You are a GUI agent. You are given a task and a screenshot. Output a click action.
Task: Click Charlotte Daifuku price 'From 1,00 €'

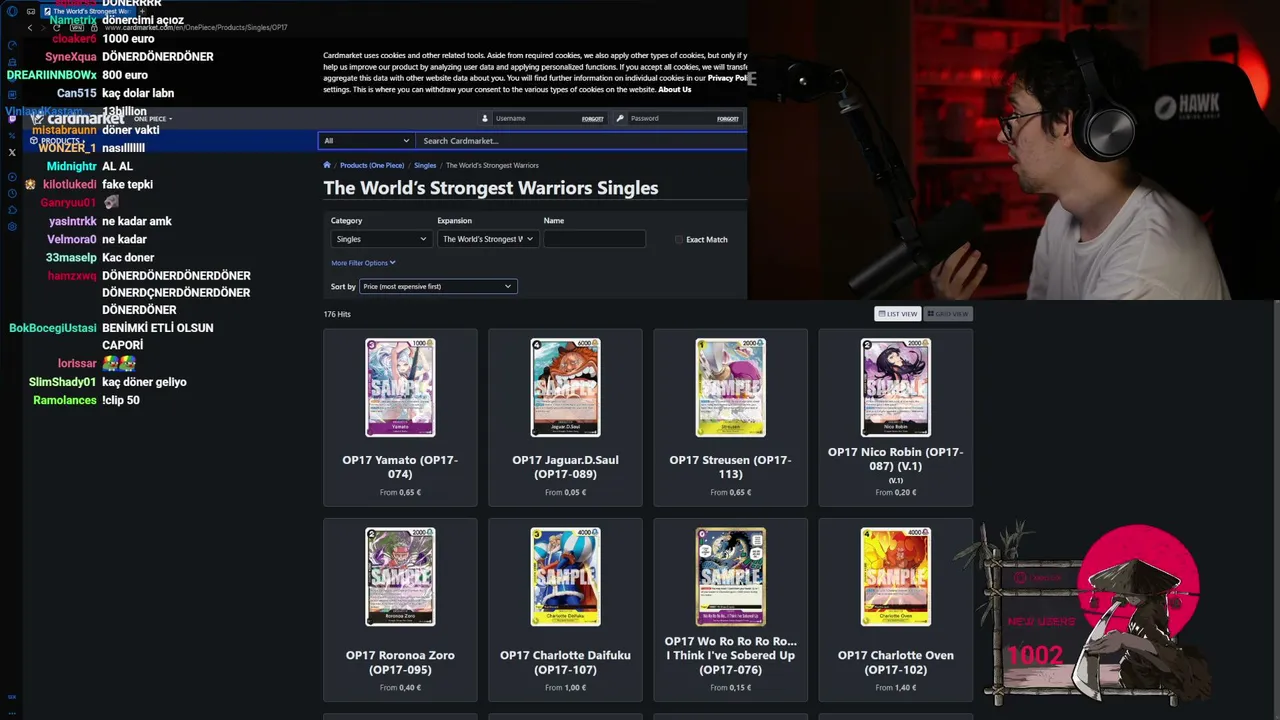(x=565, y=688)
